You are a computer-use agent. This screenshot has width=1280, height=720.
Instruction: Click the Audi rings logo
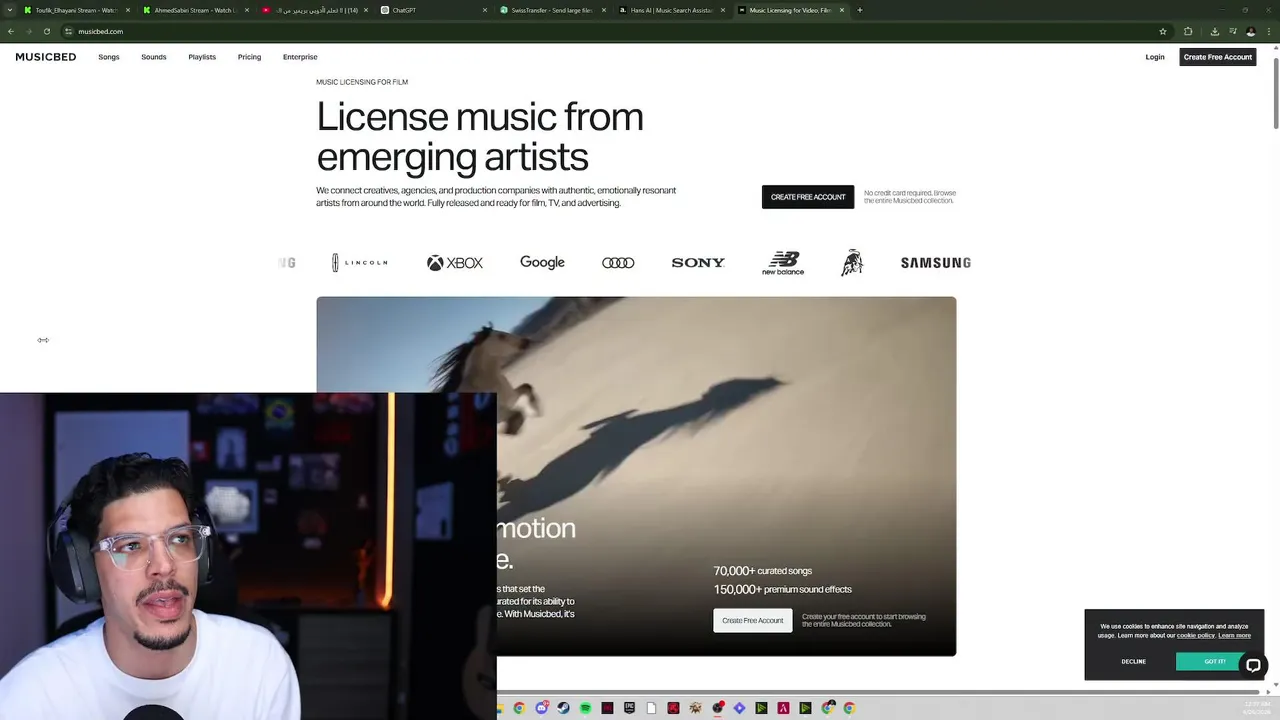click(618, 263)
